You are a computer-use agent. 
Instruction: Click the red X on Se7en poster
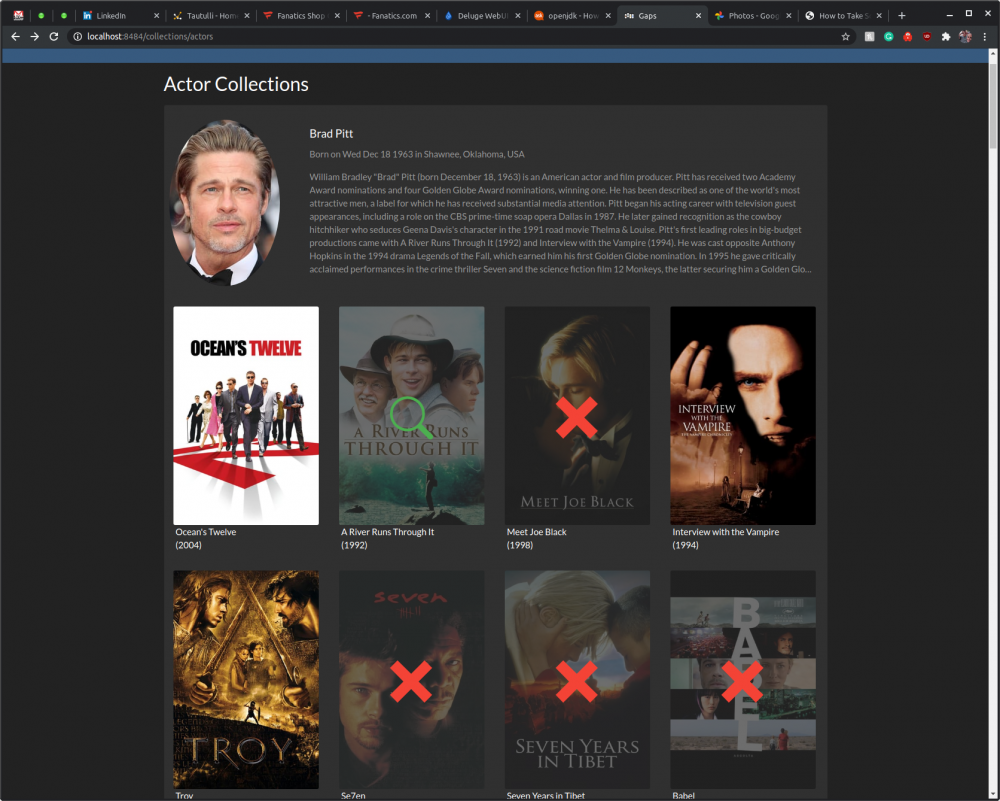pyautogui.click(x=411, y=681)
